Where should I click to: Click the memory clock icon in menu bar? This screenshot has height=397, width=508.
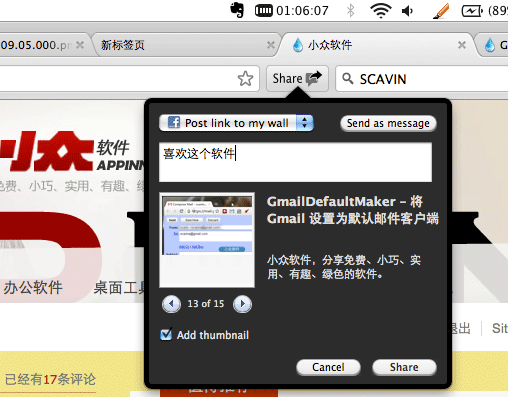pyautogui.click(x=263, y=11)
